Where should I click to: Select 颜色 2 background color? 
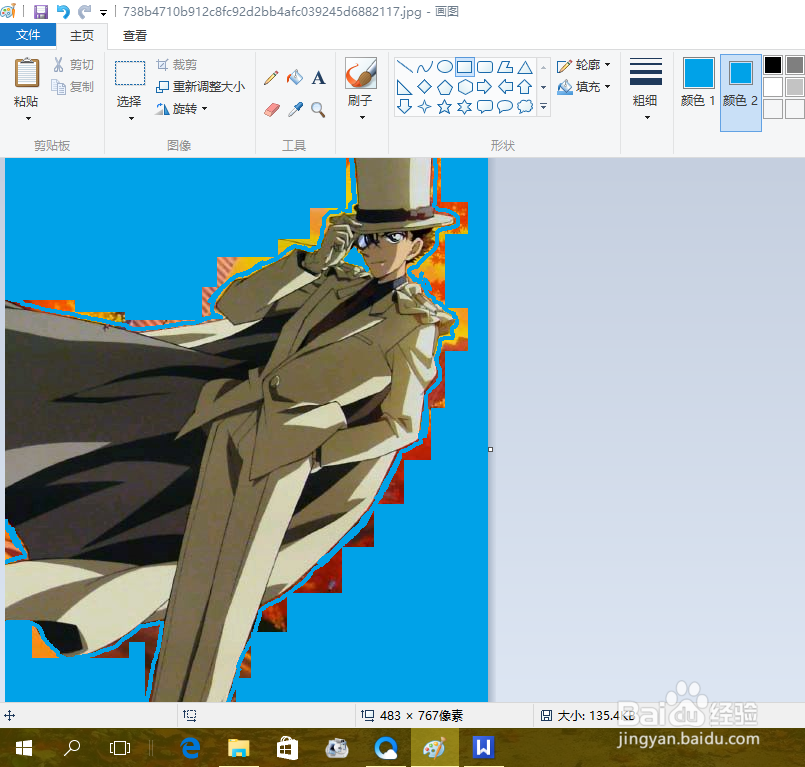741,92
